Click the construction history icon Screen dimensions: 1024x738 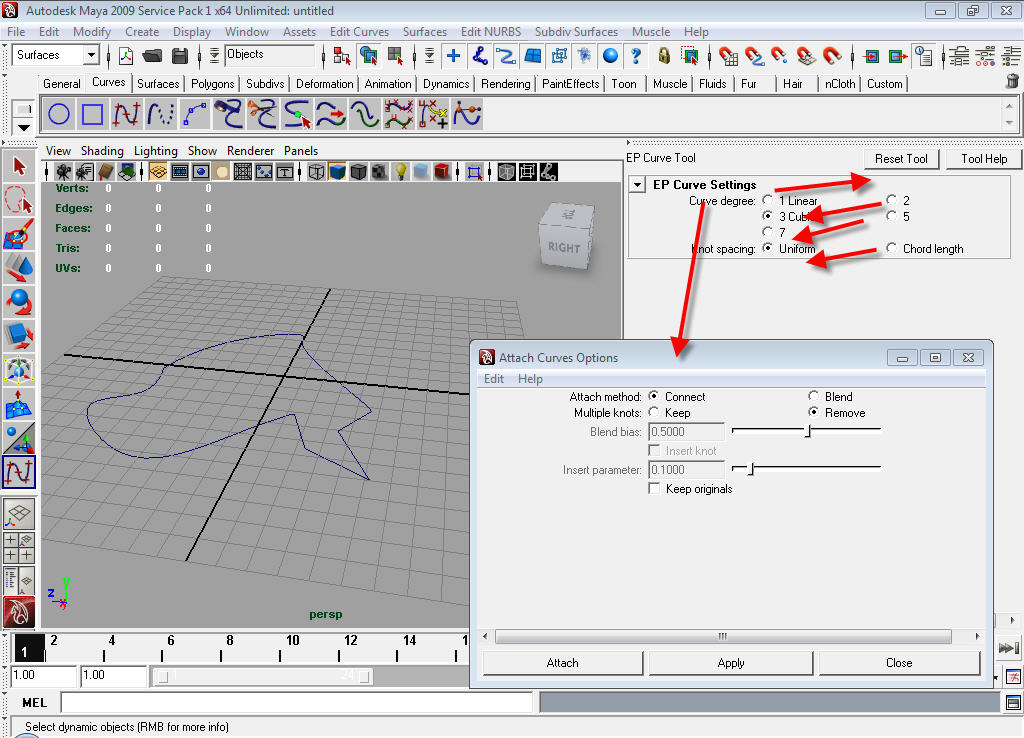point(924,56)
